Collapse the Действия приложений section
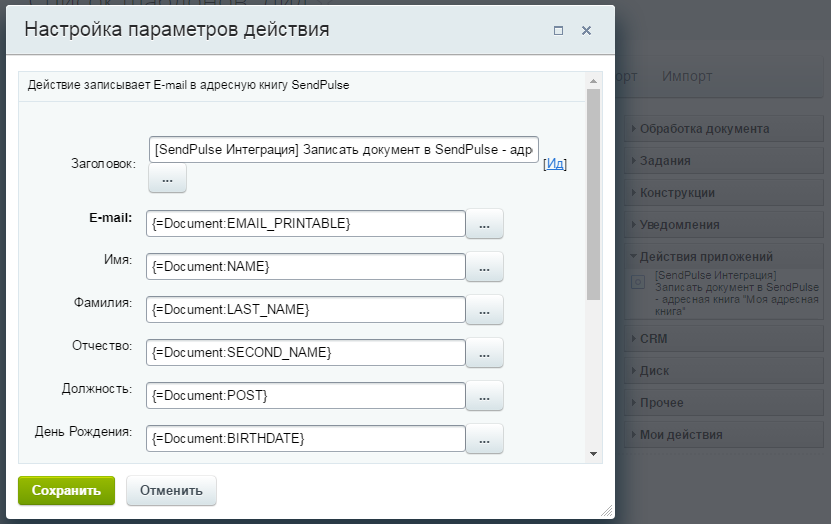 (706, 257)
